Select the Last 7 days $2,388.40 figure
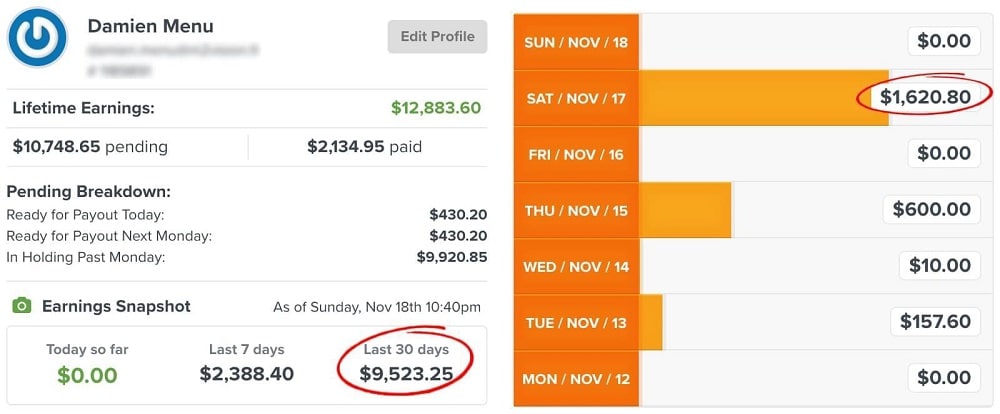This screenshot has height=414, width=1000. (x=247, y=373)
